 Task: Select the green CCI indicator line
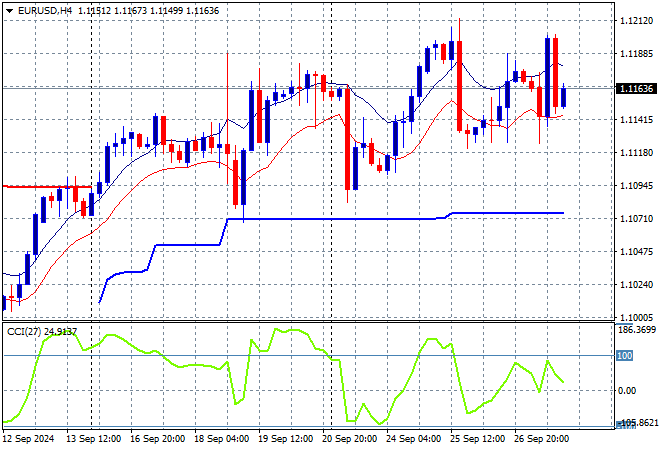pyautogui.click(x=284, y=376)
